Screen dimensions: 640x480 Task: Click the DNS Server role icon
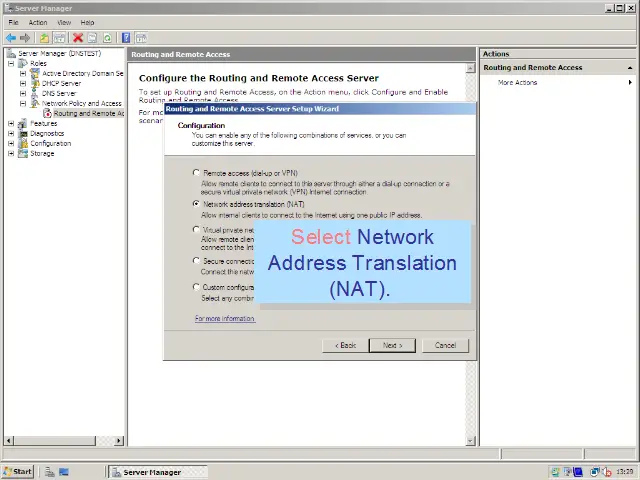click(x=35, y=93)
